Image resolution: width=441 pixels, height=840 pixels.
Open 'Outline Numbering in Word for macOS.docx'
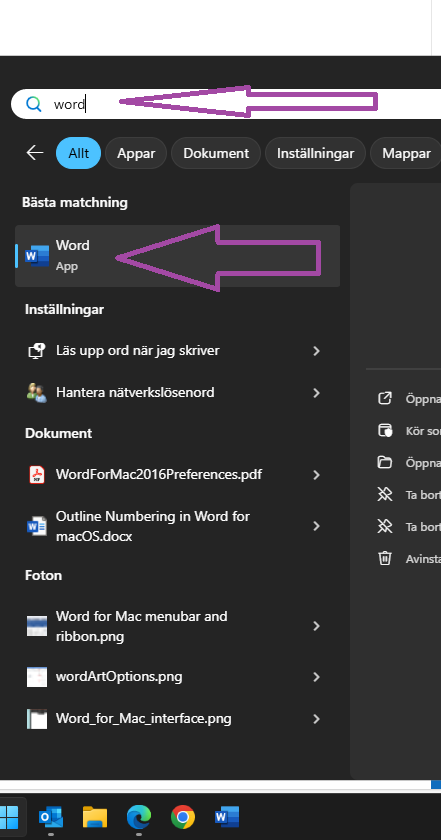(x=177, y=526)
